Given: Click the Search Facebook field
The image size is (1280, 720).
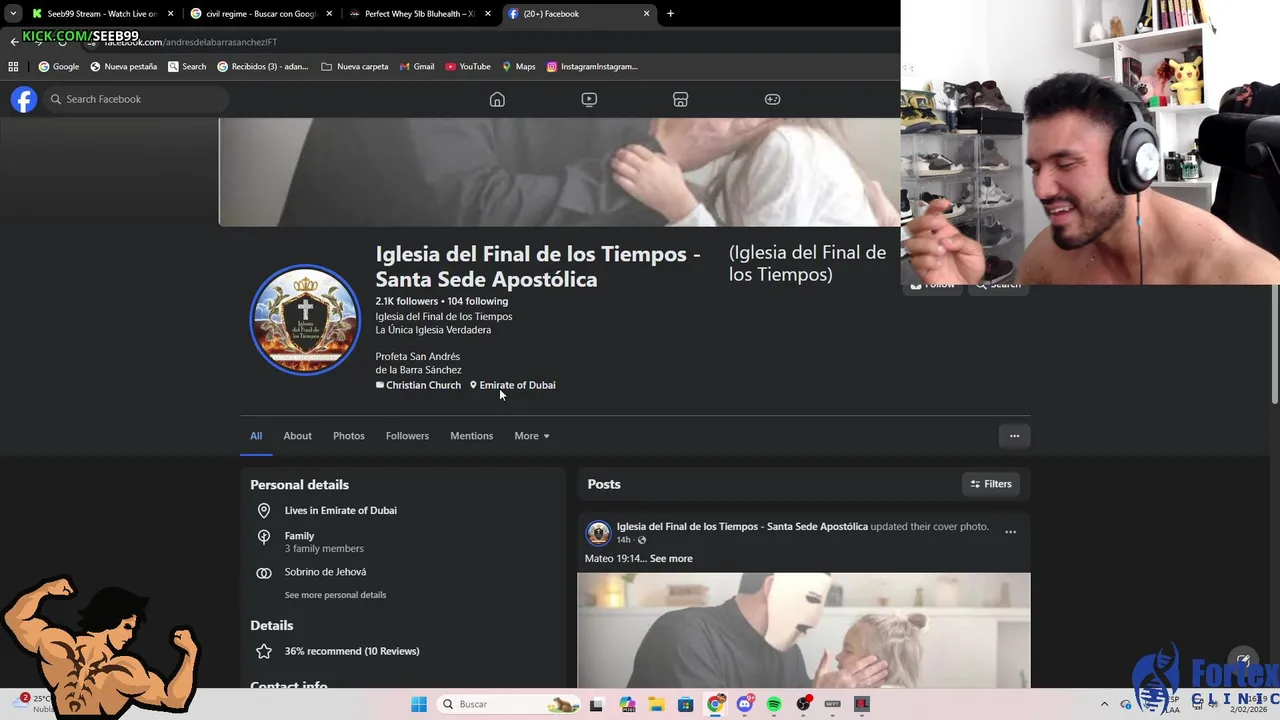Looking at the screenshot, I should coord(136,99).
